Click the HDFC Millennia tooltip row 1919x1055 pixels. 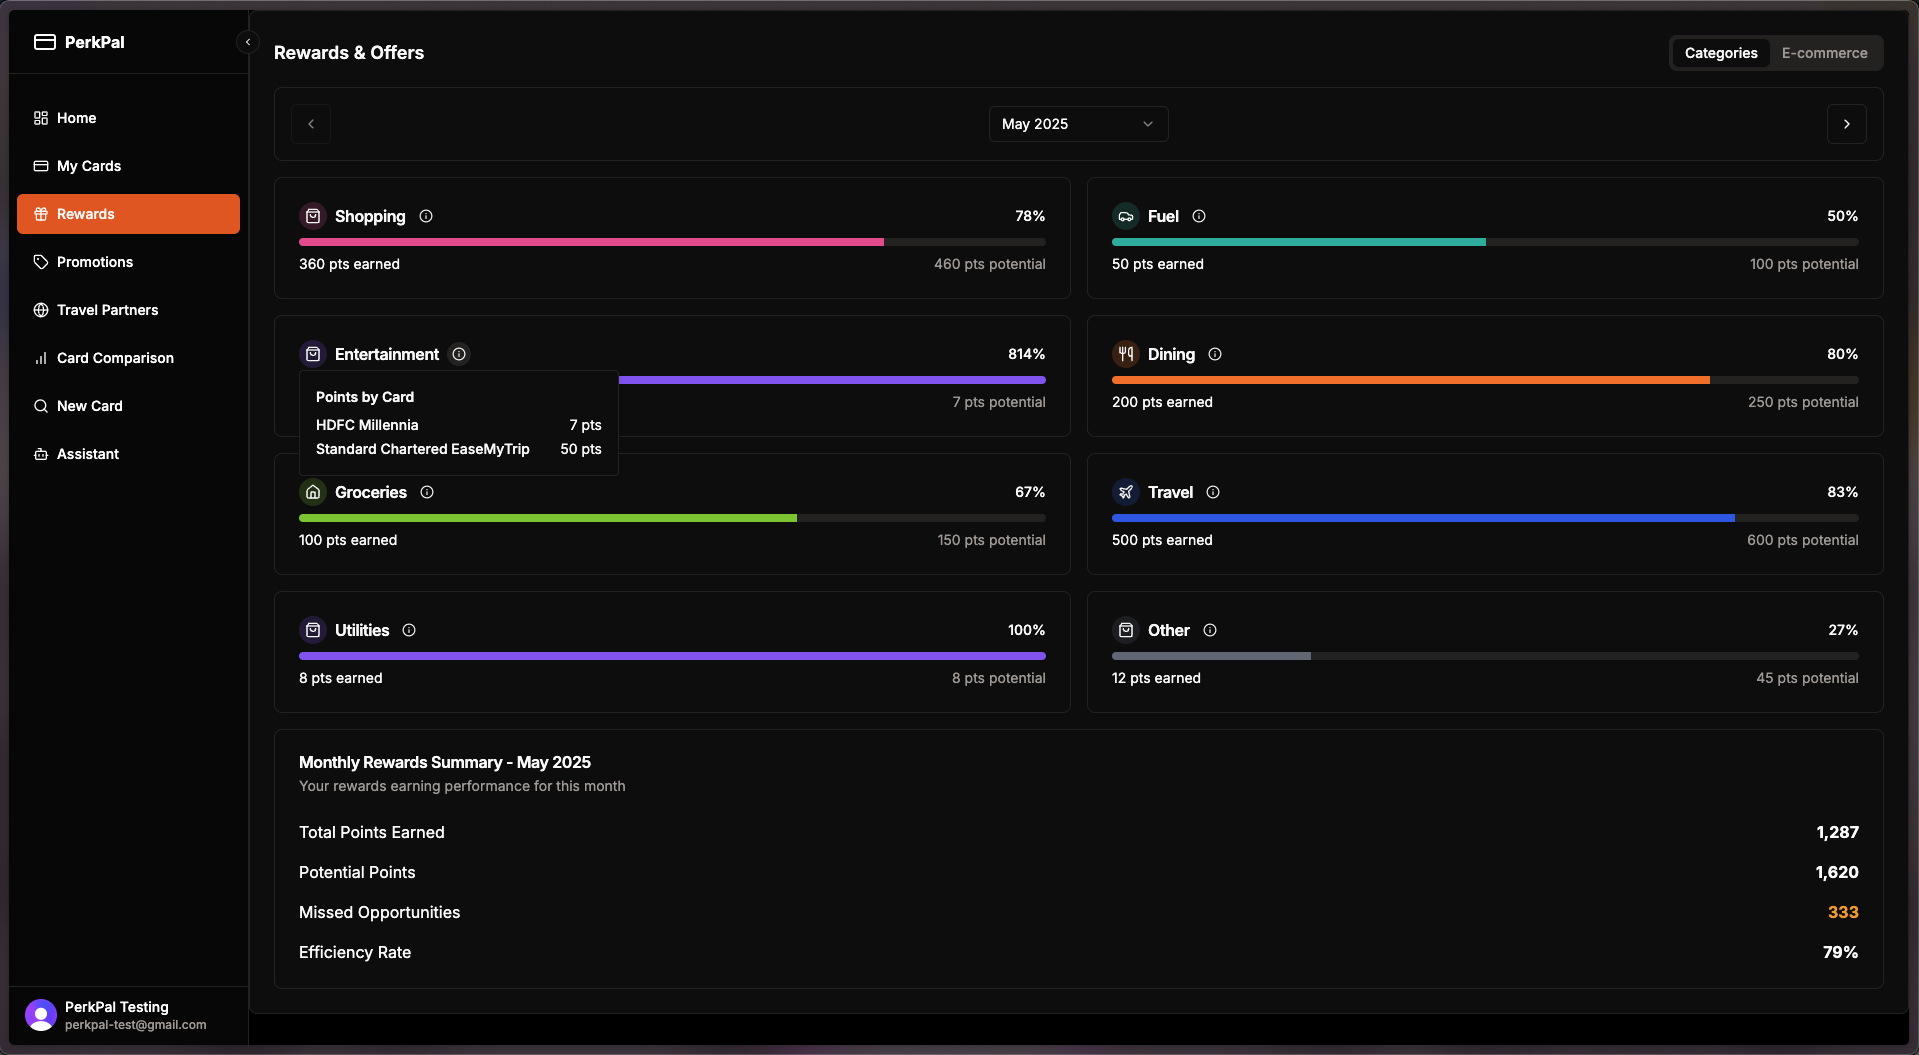click(459, 425)
